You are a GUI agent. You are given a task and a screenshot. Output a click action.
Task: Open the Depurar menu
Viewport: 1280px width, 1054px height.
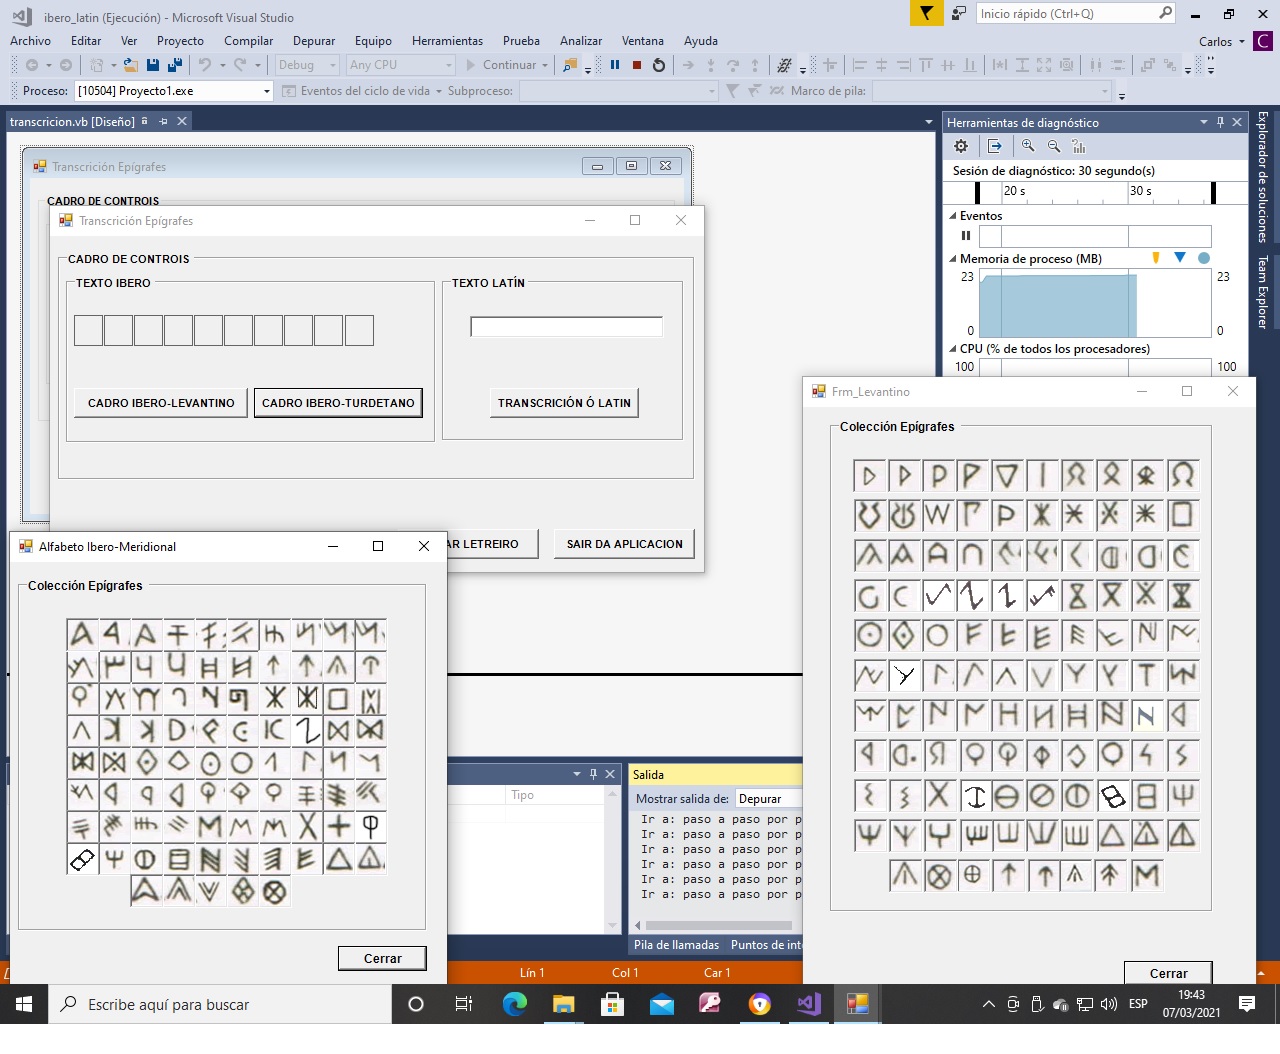[x=314, y=41]
